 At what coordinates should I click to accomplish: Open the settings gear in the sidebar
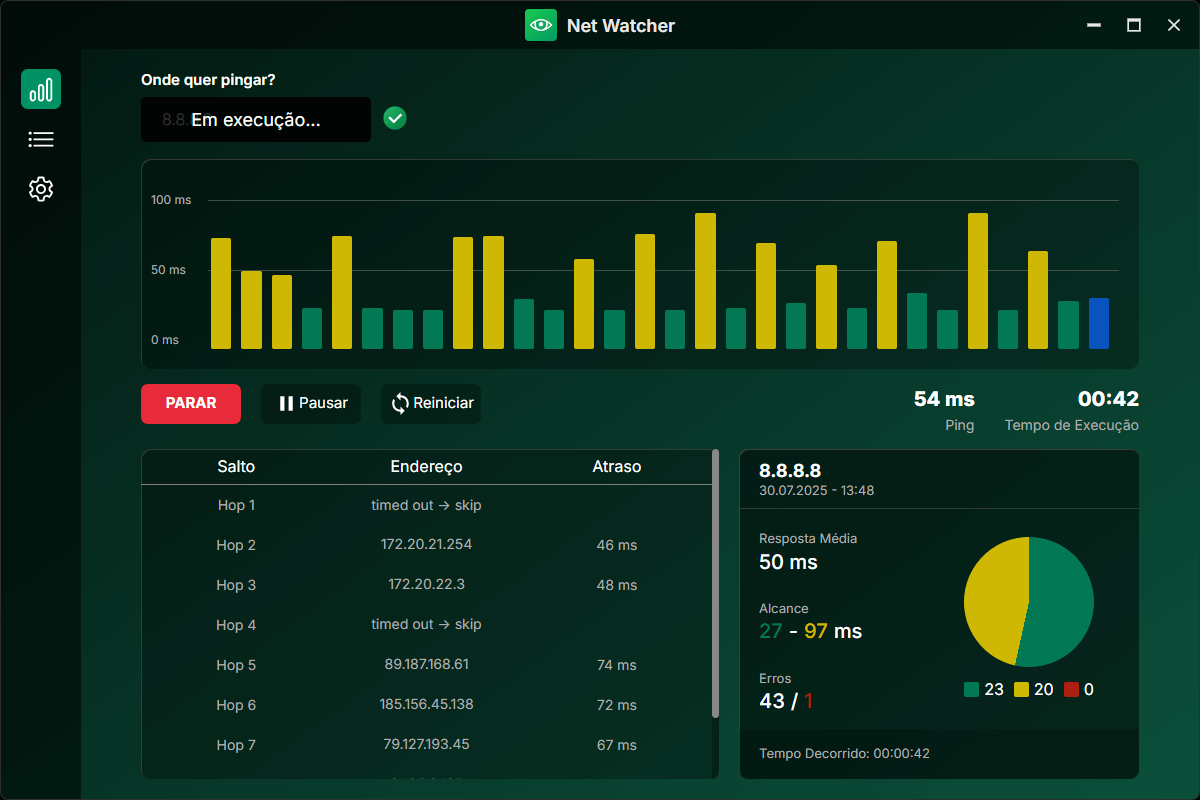pyautogui.click(x=41, y=189)
